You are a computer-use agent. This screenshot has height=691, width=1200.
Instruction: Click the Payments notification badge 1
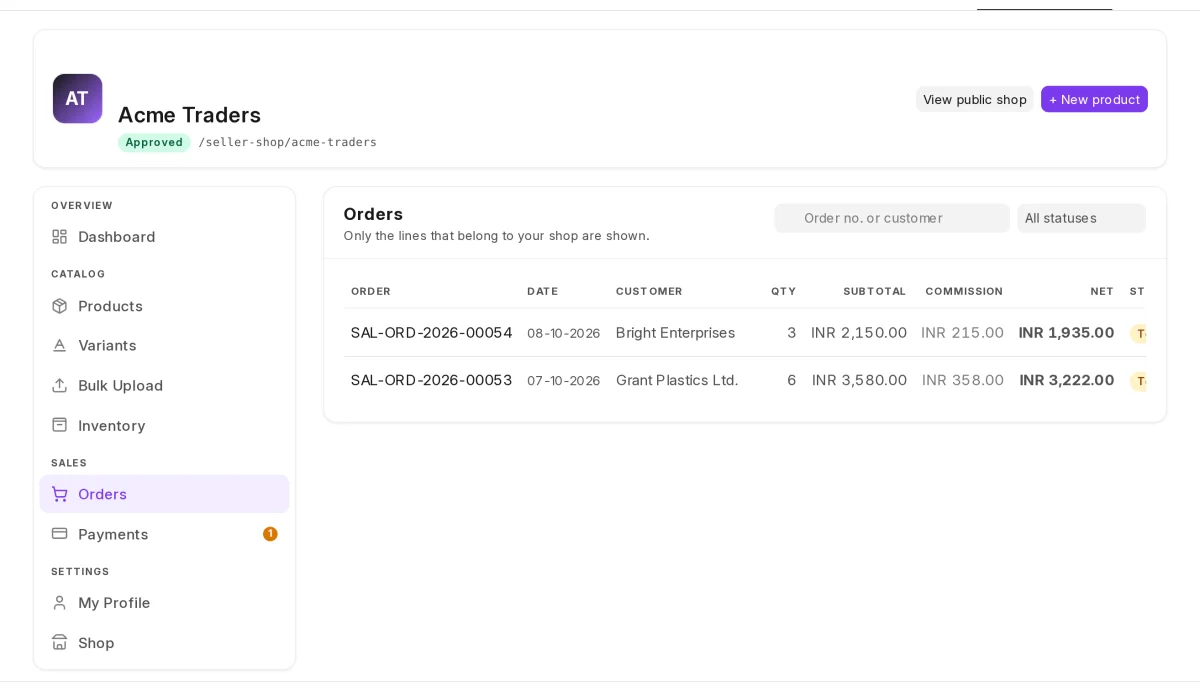point(270,534)
